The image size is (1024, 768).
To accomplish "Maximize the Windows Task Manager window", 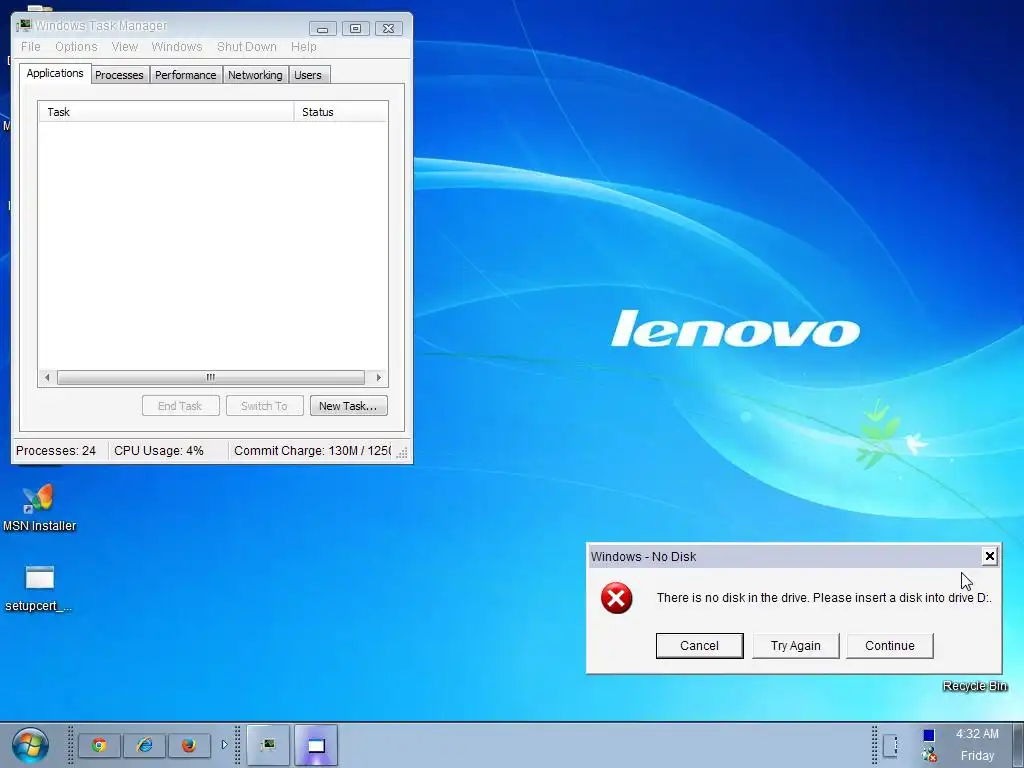I will click(355, 29).
